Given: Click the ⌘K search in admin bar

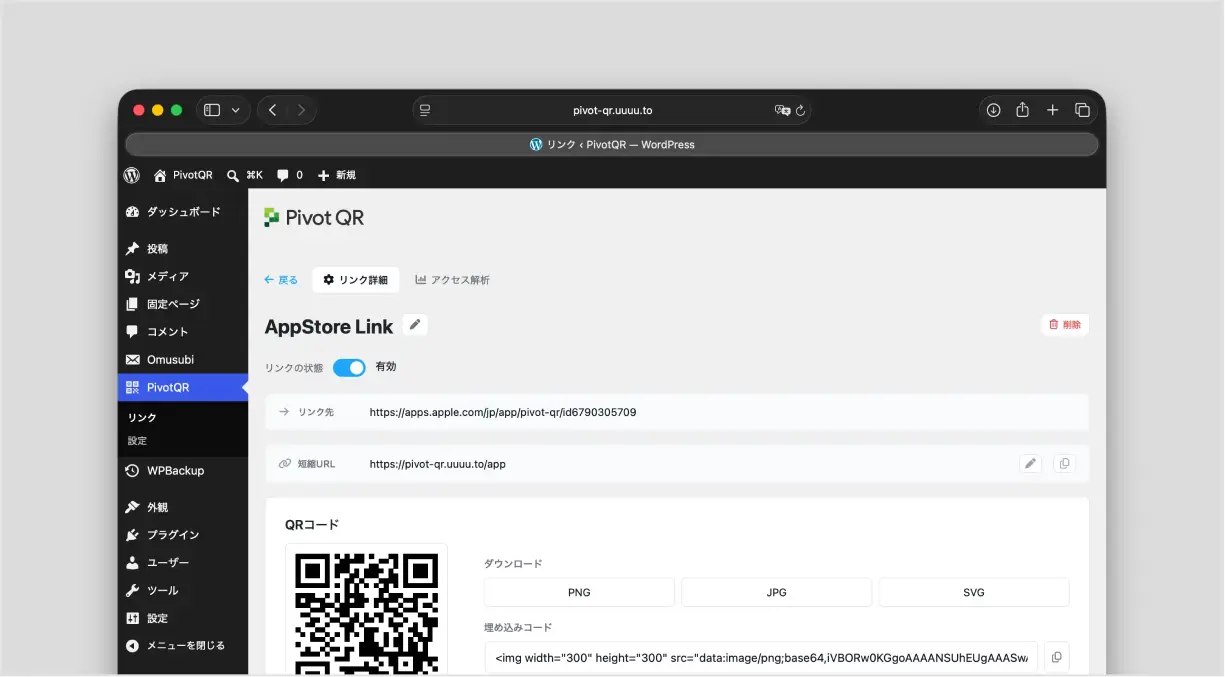Looking at the screenshot, I should [245, 175].
